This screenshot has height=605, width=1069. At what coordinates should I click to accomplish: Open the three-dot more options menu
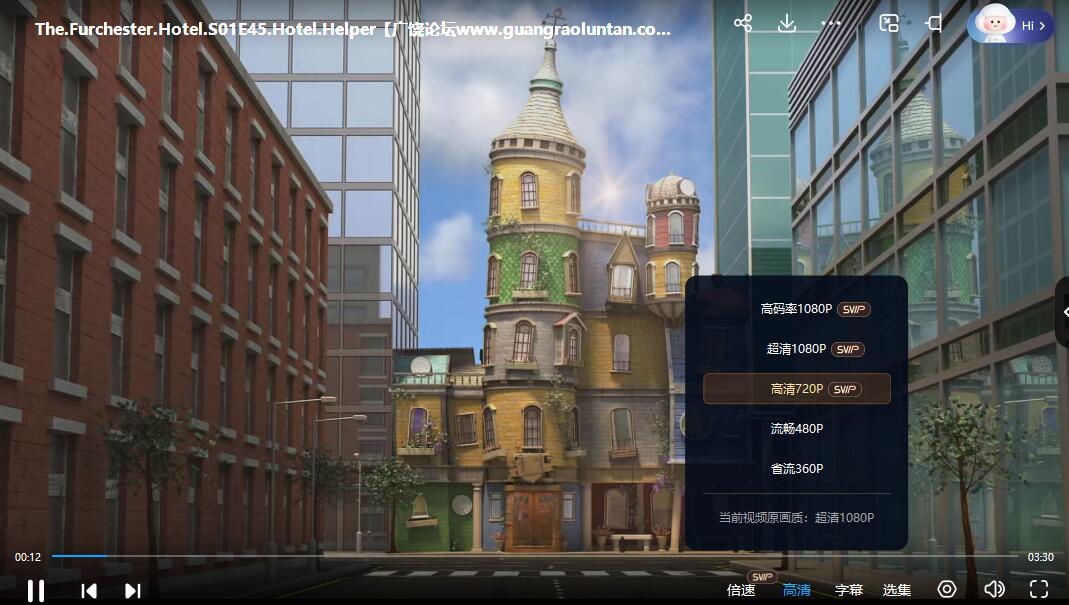tap(831, 23)
